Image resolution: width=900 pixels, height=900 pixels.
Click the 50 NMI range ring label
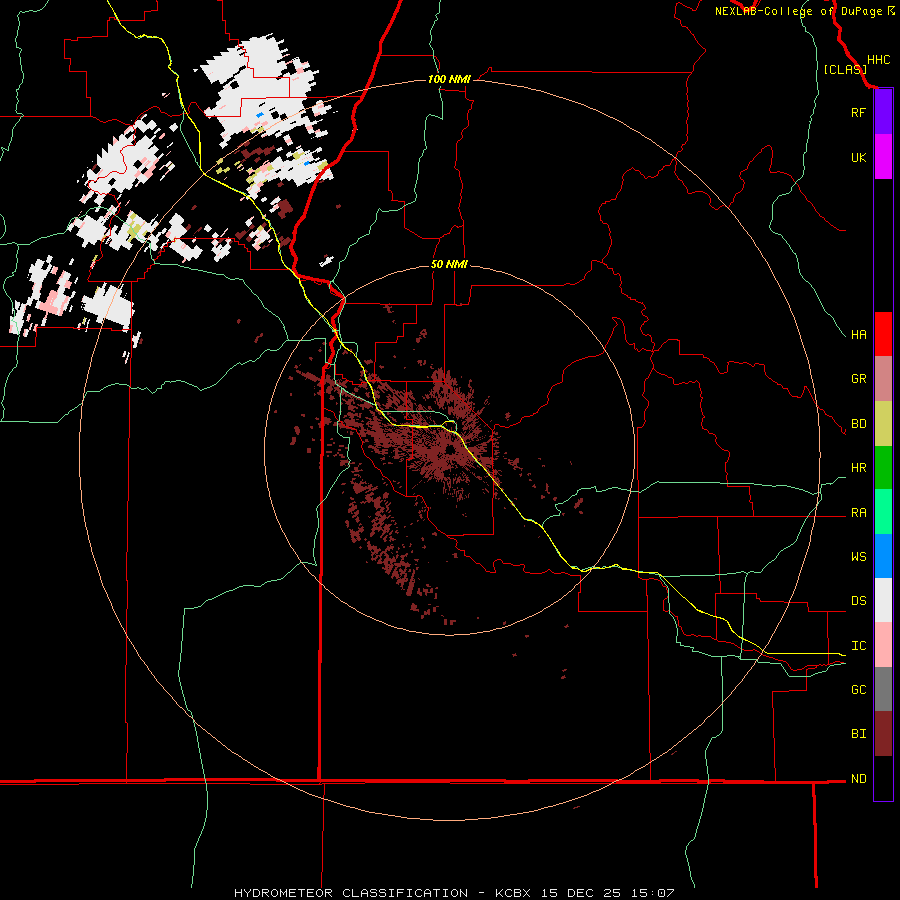pyautogui.click(x=449, y=264)
